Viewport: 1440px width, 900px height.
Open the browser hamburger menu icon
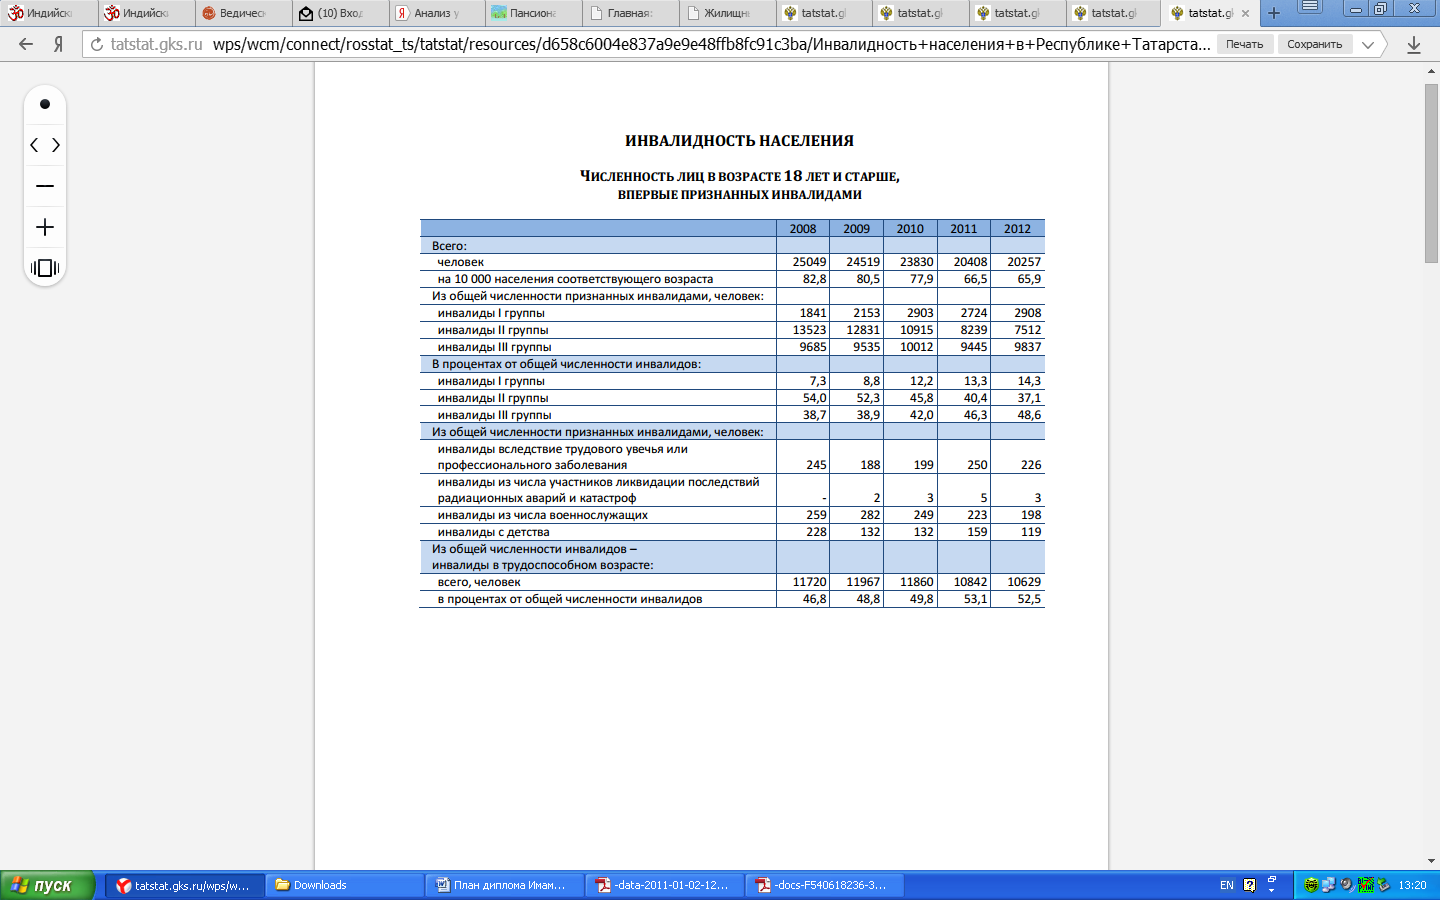click(1310, 7)
